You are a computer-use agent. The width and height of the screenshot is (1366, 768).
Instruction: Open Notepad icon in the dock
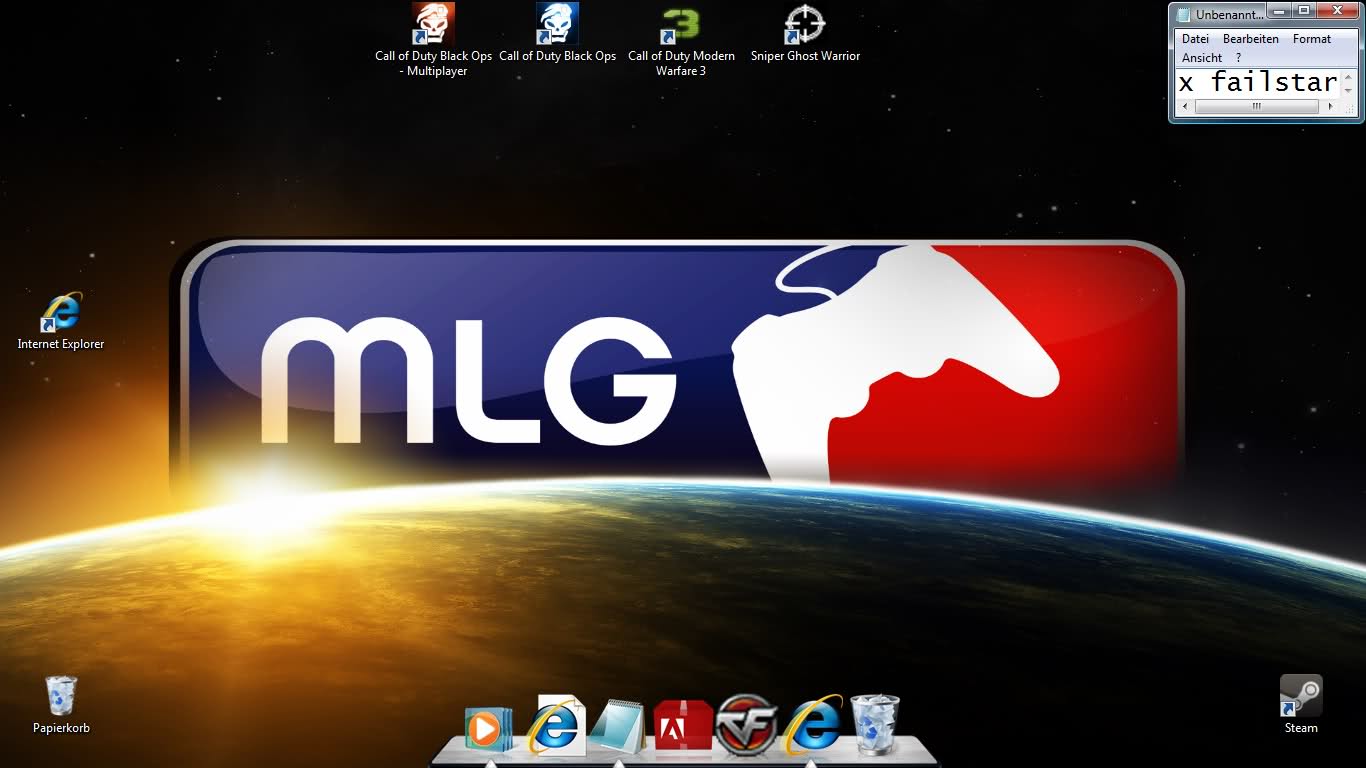pyautogui.click(x=617, y=727)
